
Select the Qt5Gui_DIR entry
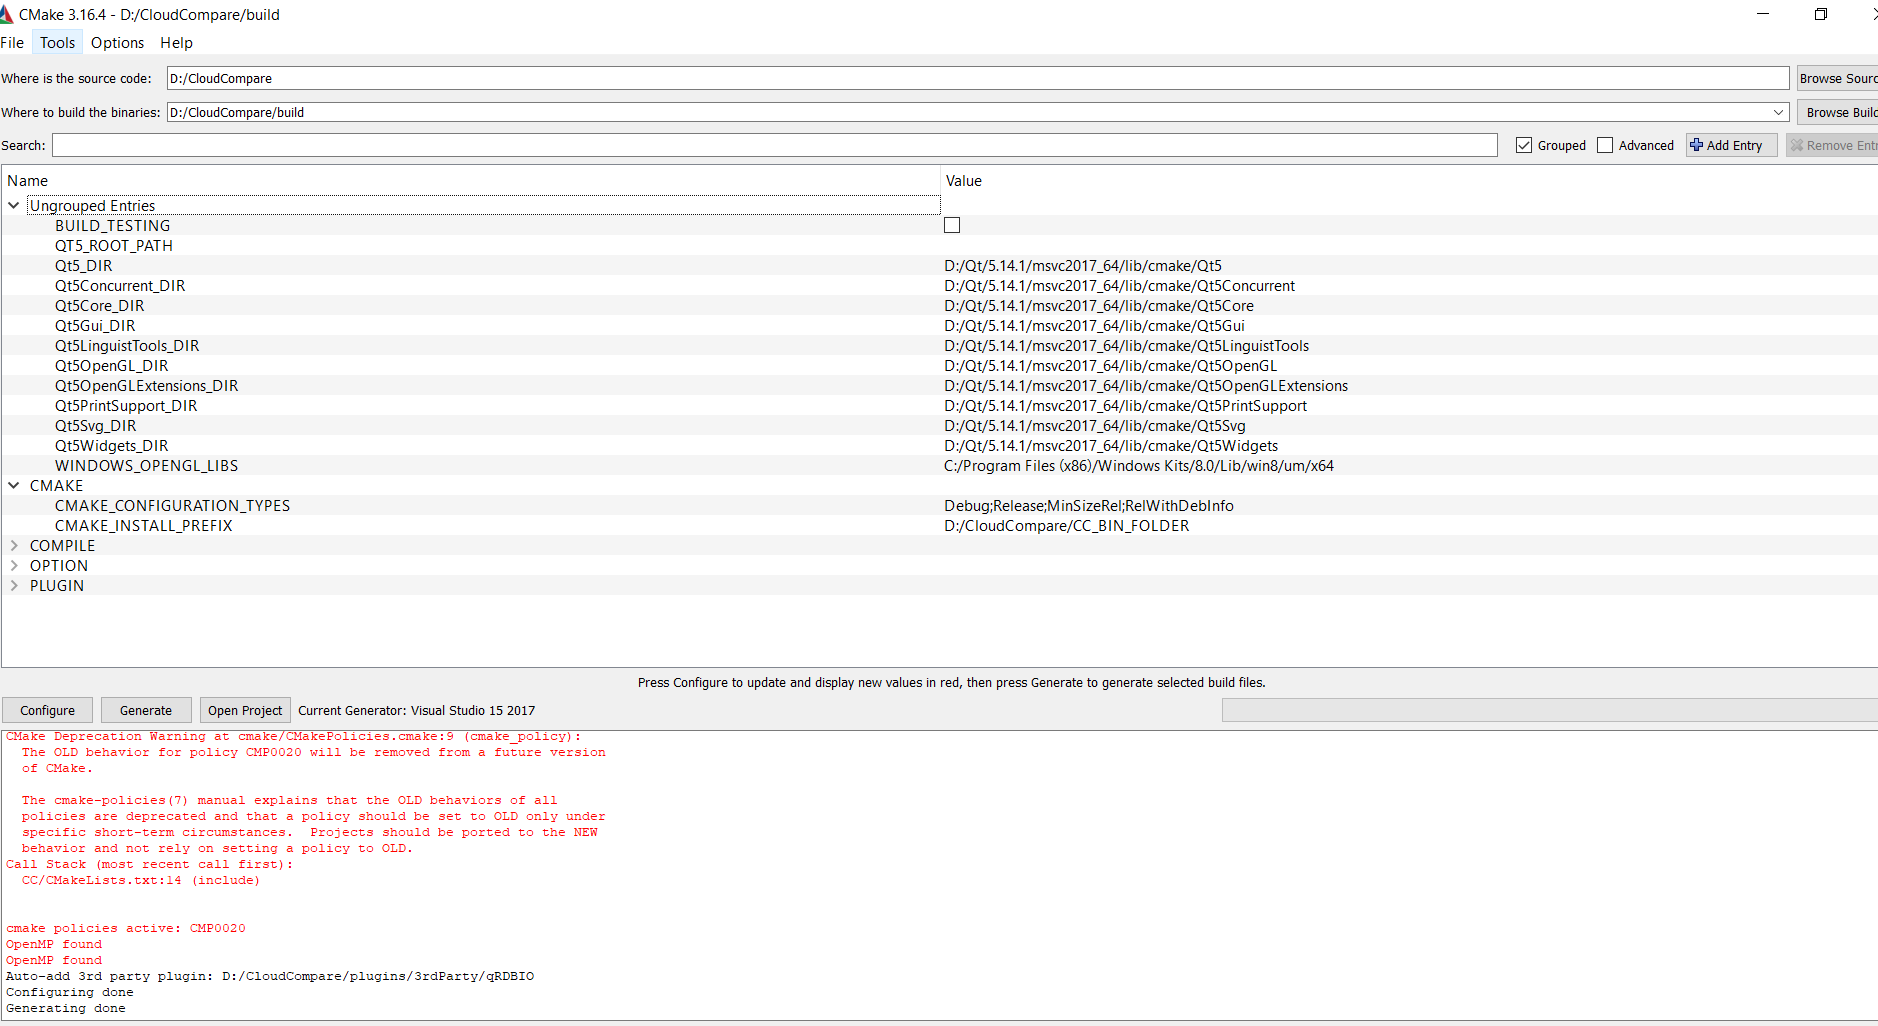point(95,325)
